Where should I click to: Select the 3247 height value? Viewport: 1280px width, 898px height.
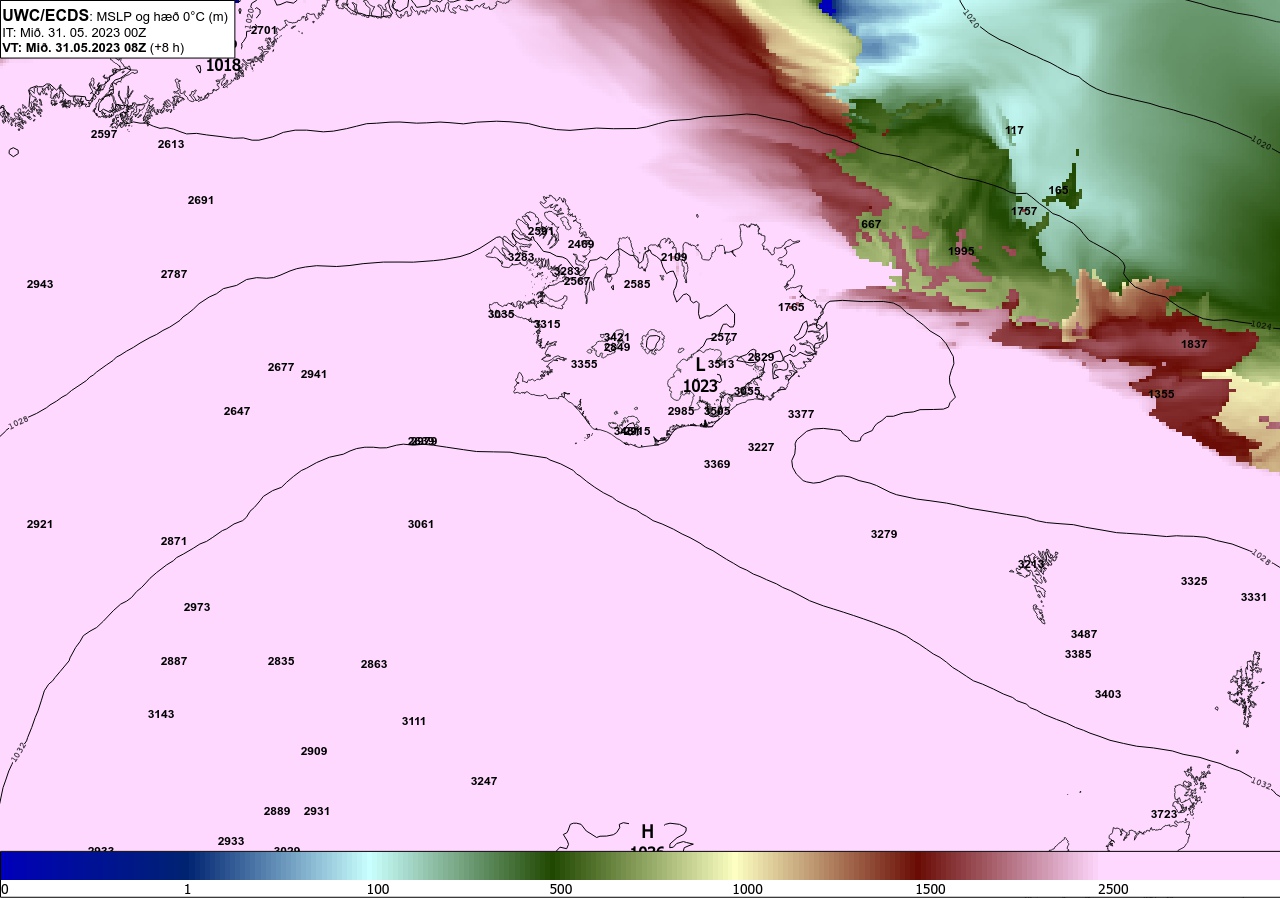click(x=484, y=781)
